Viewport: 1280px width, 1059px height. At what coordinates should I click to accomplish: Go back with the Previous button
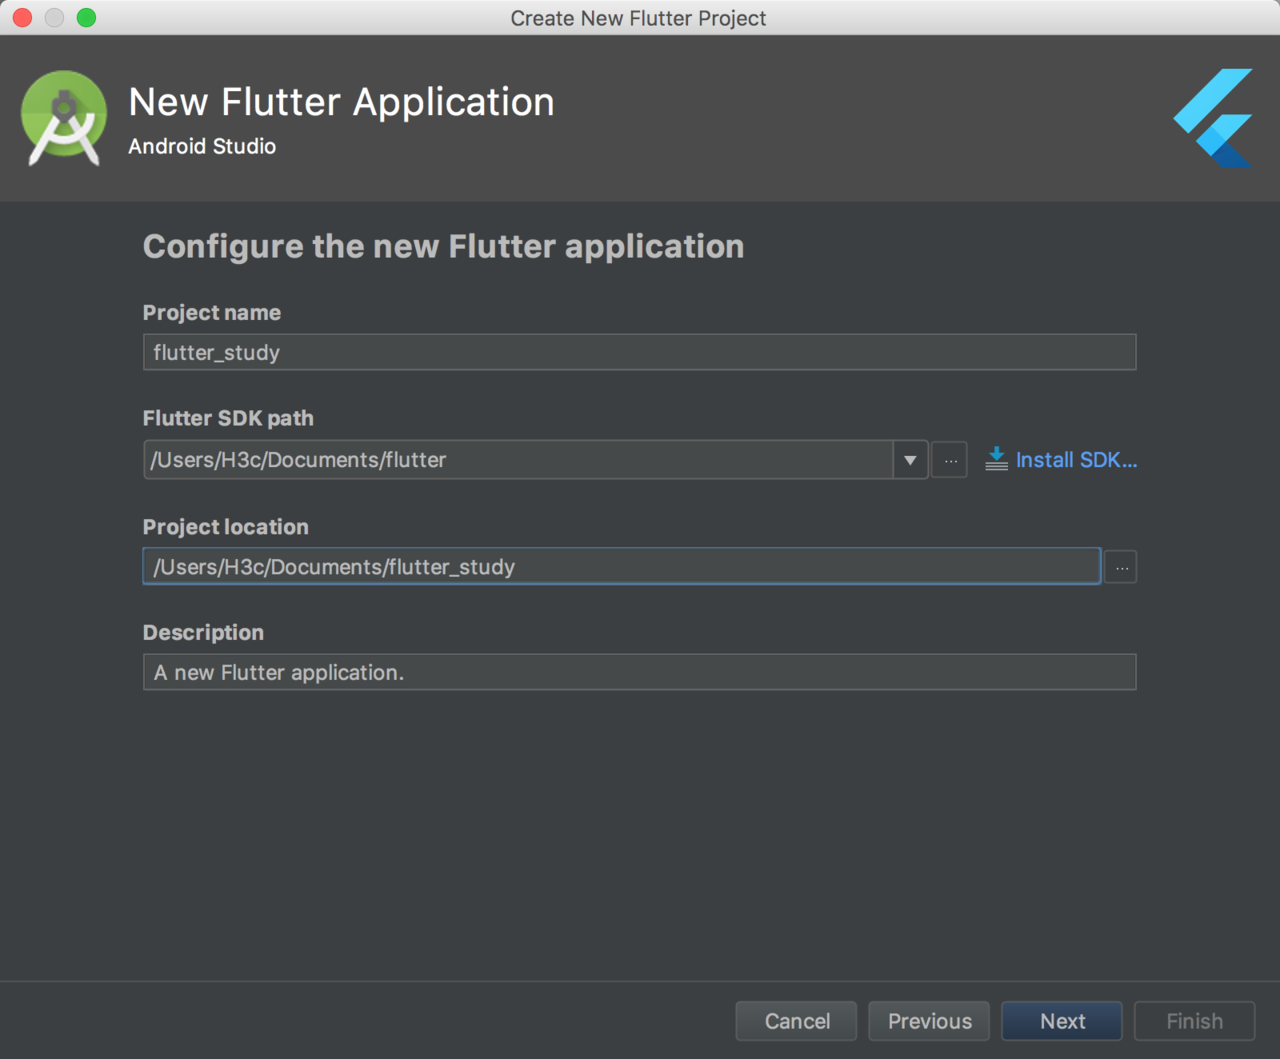pos(929,1021)
